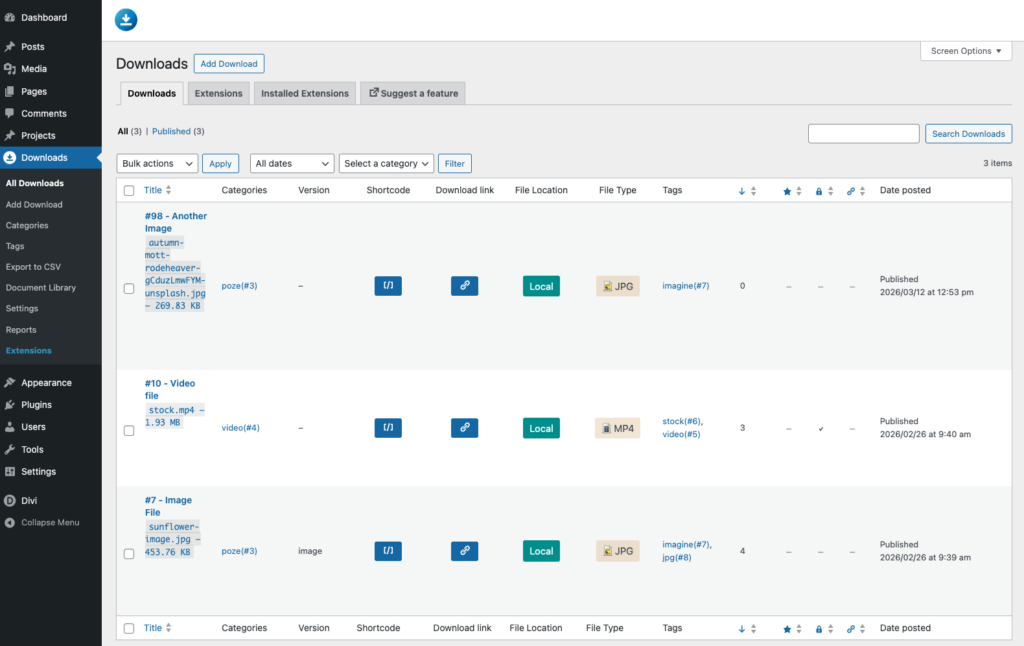Sort by featured star column icon
1024x646 pixels.
(x=787, y=191)
